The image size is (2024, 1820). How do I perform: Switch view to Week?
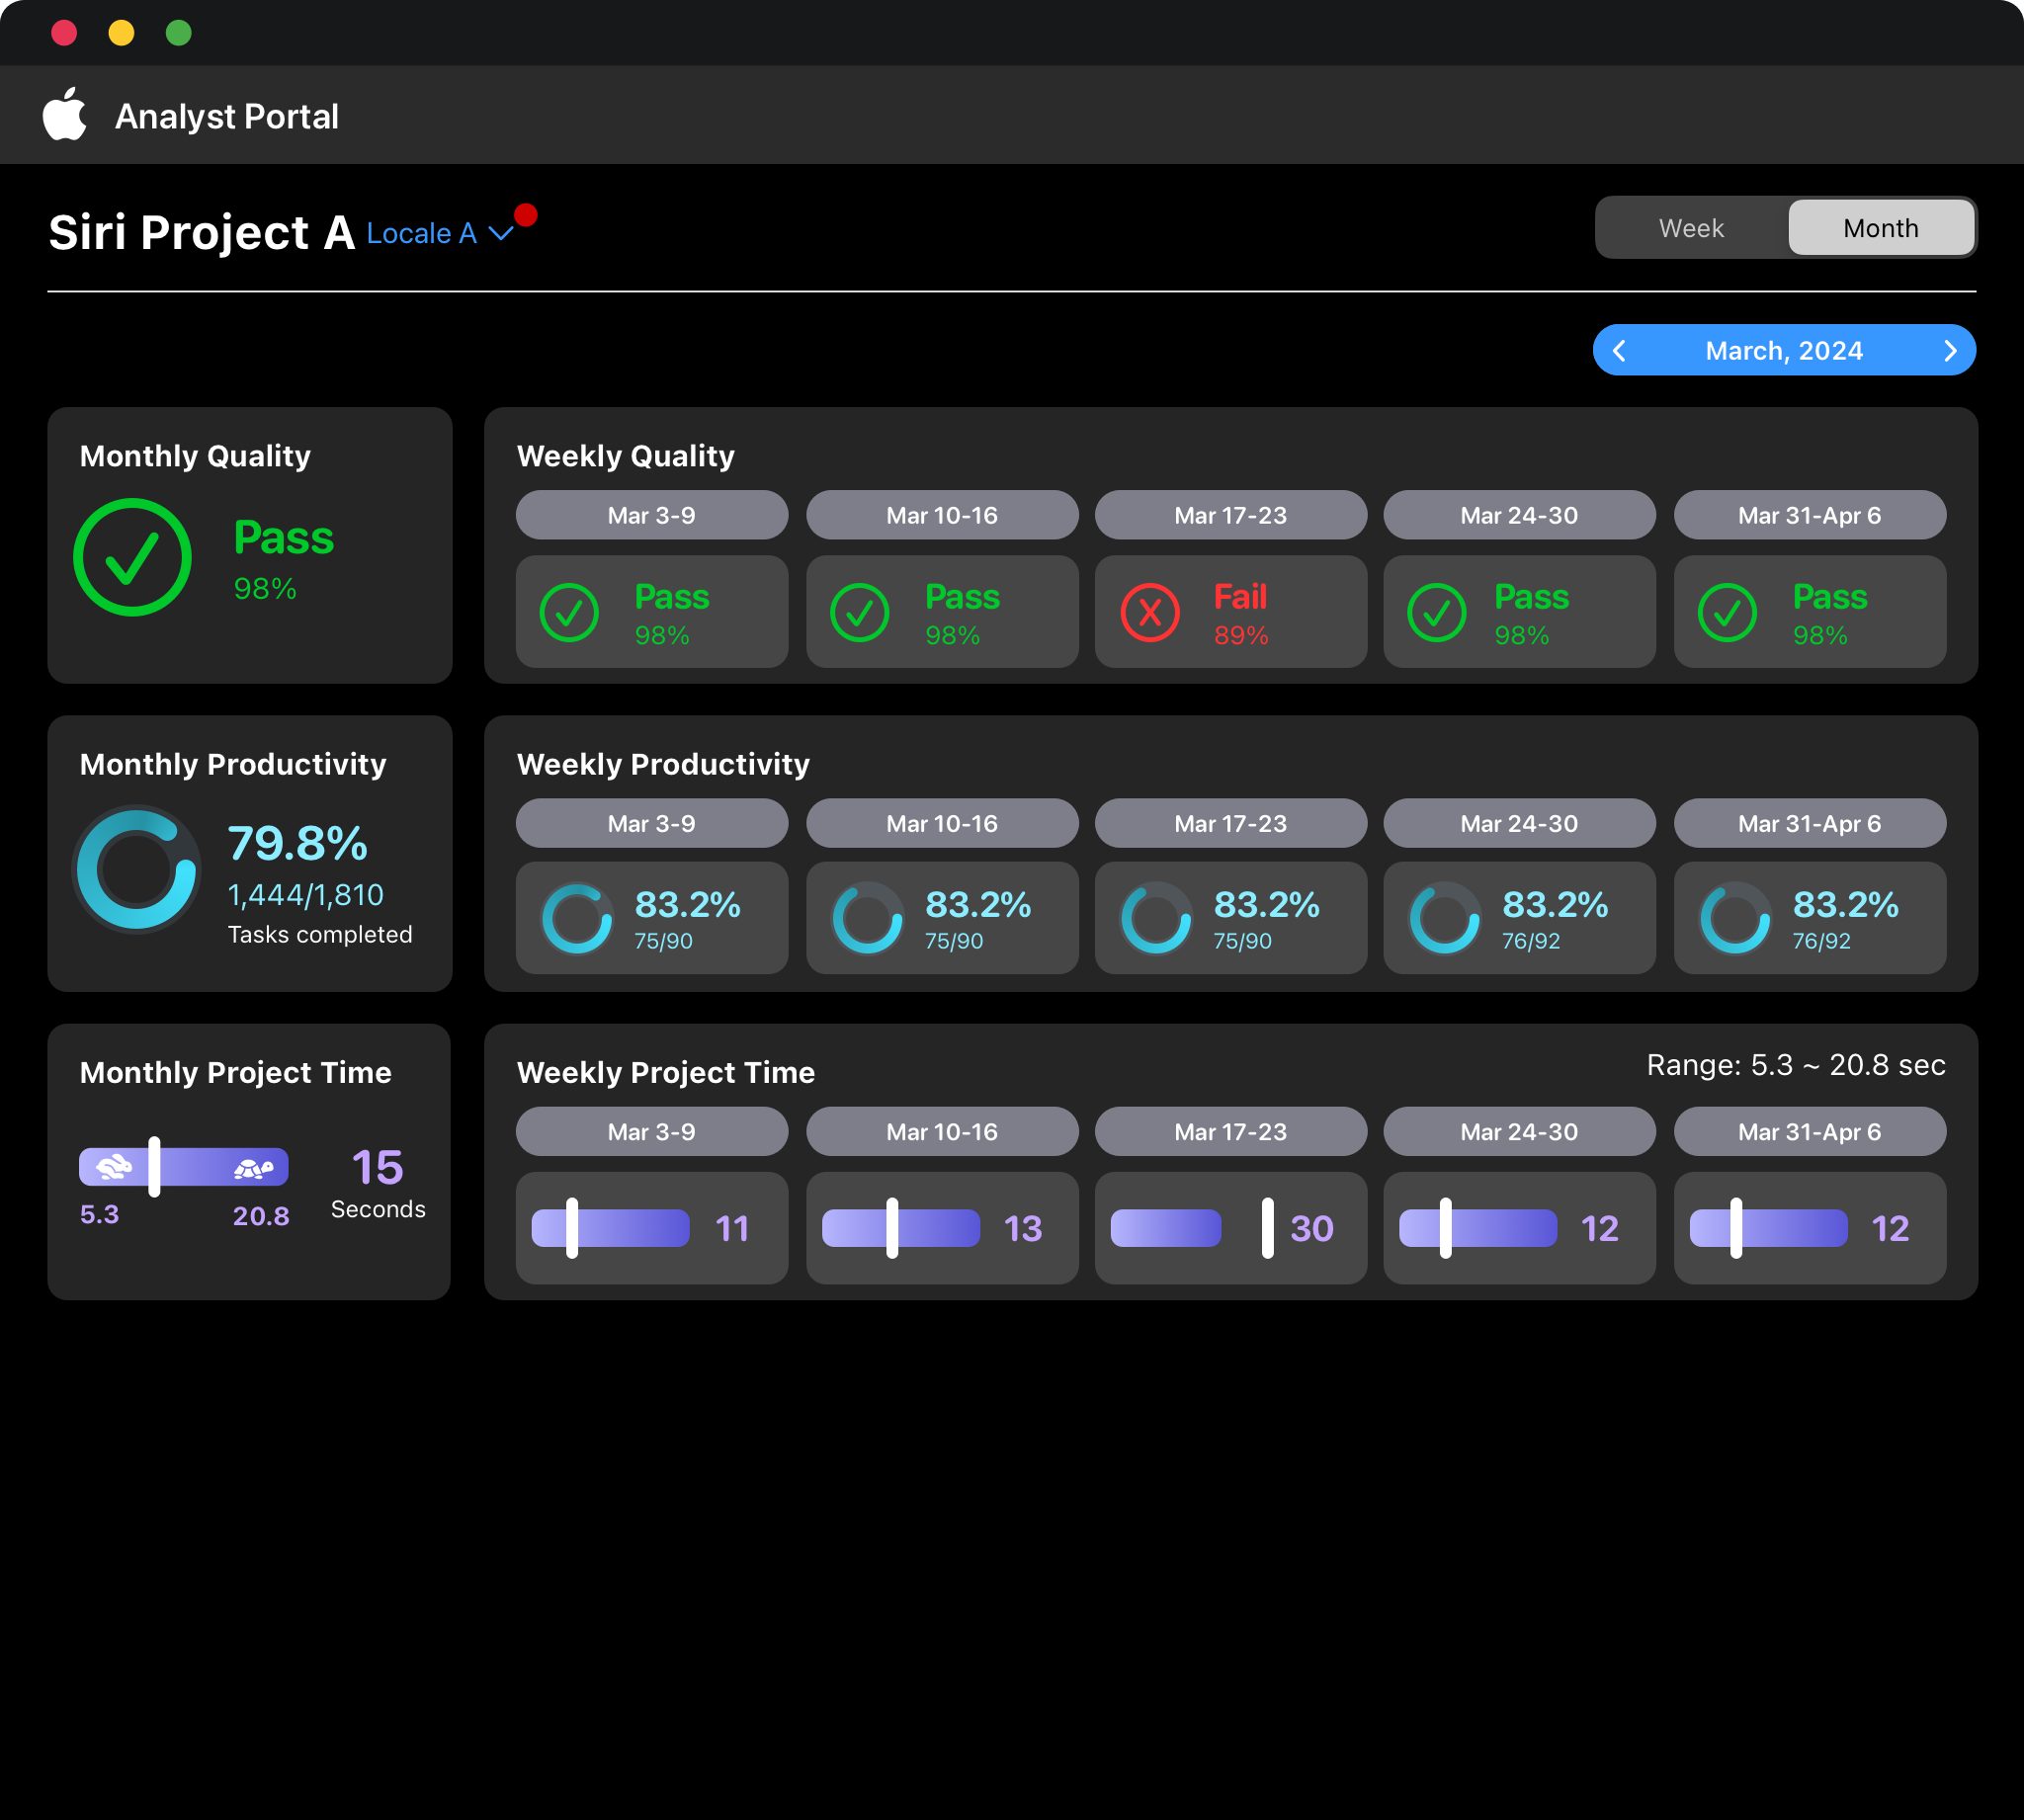coord(1691,228)
